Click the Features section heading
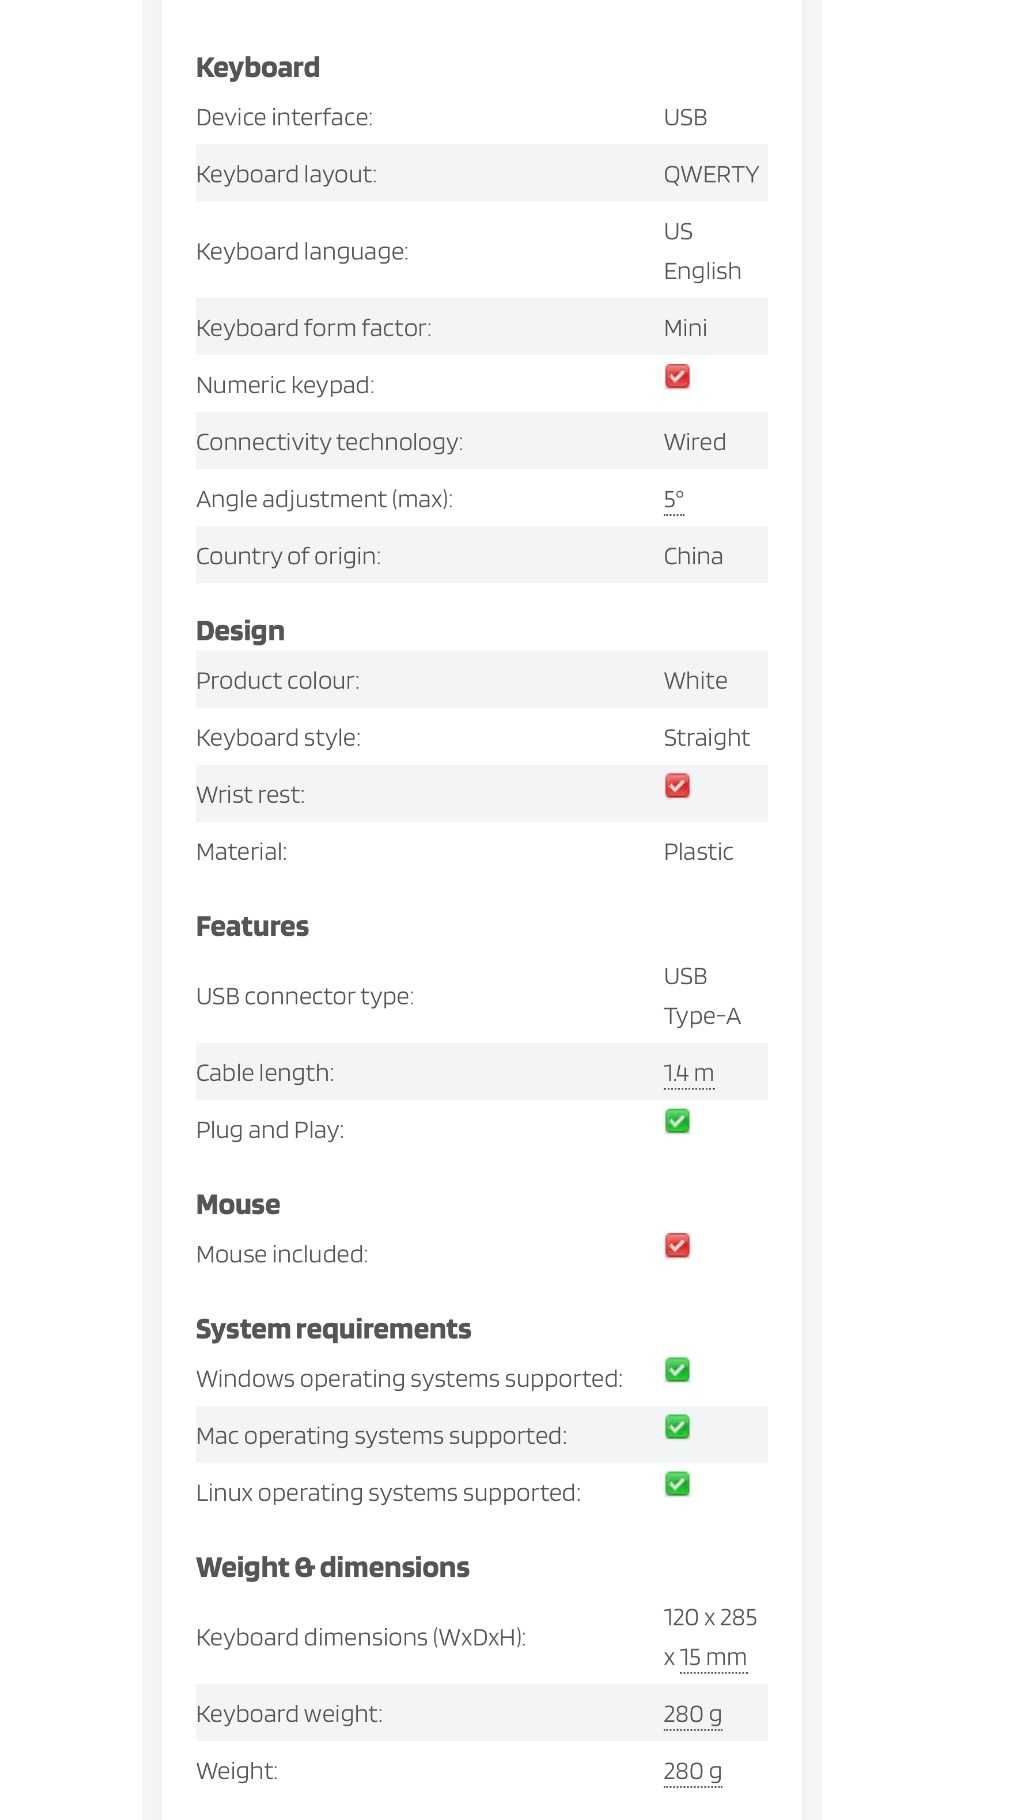The height and width of the screenshot is (1820, 1027). [252, 926]
